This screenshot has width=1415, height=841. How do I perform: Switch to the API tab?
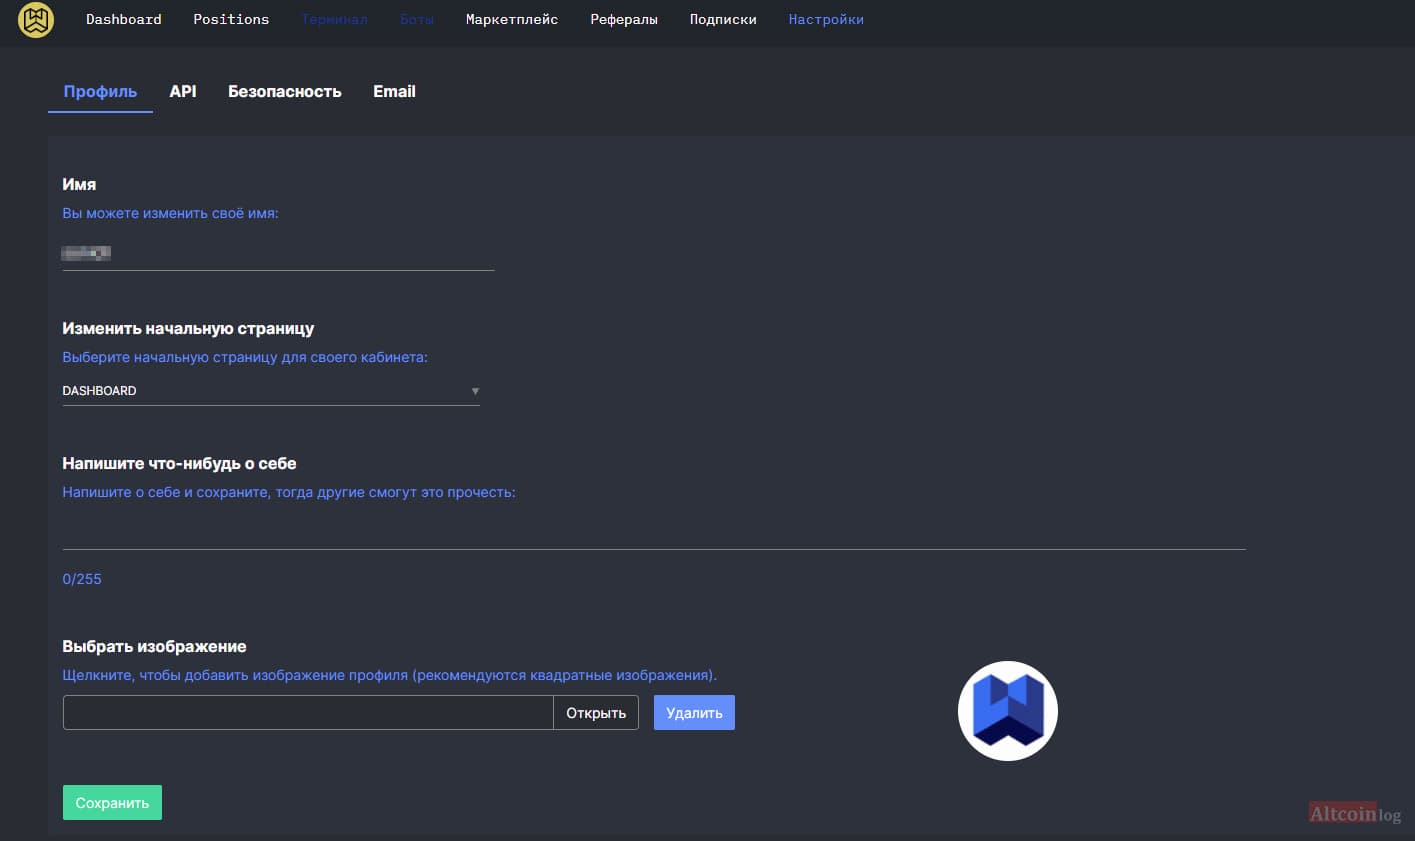click(x=183, y=92)
